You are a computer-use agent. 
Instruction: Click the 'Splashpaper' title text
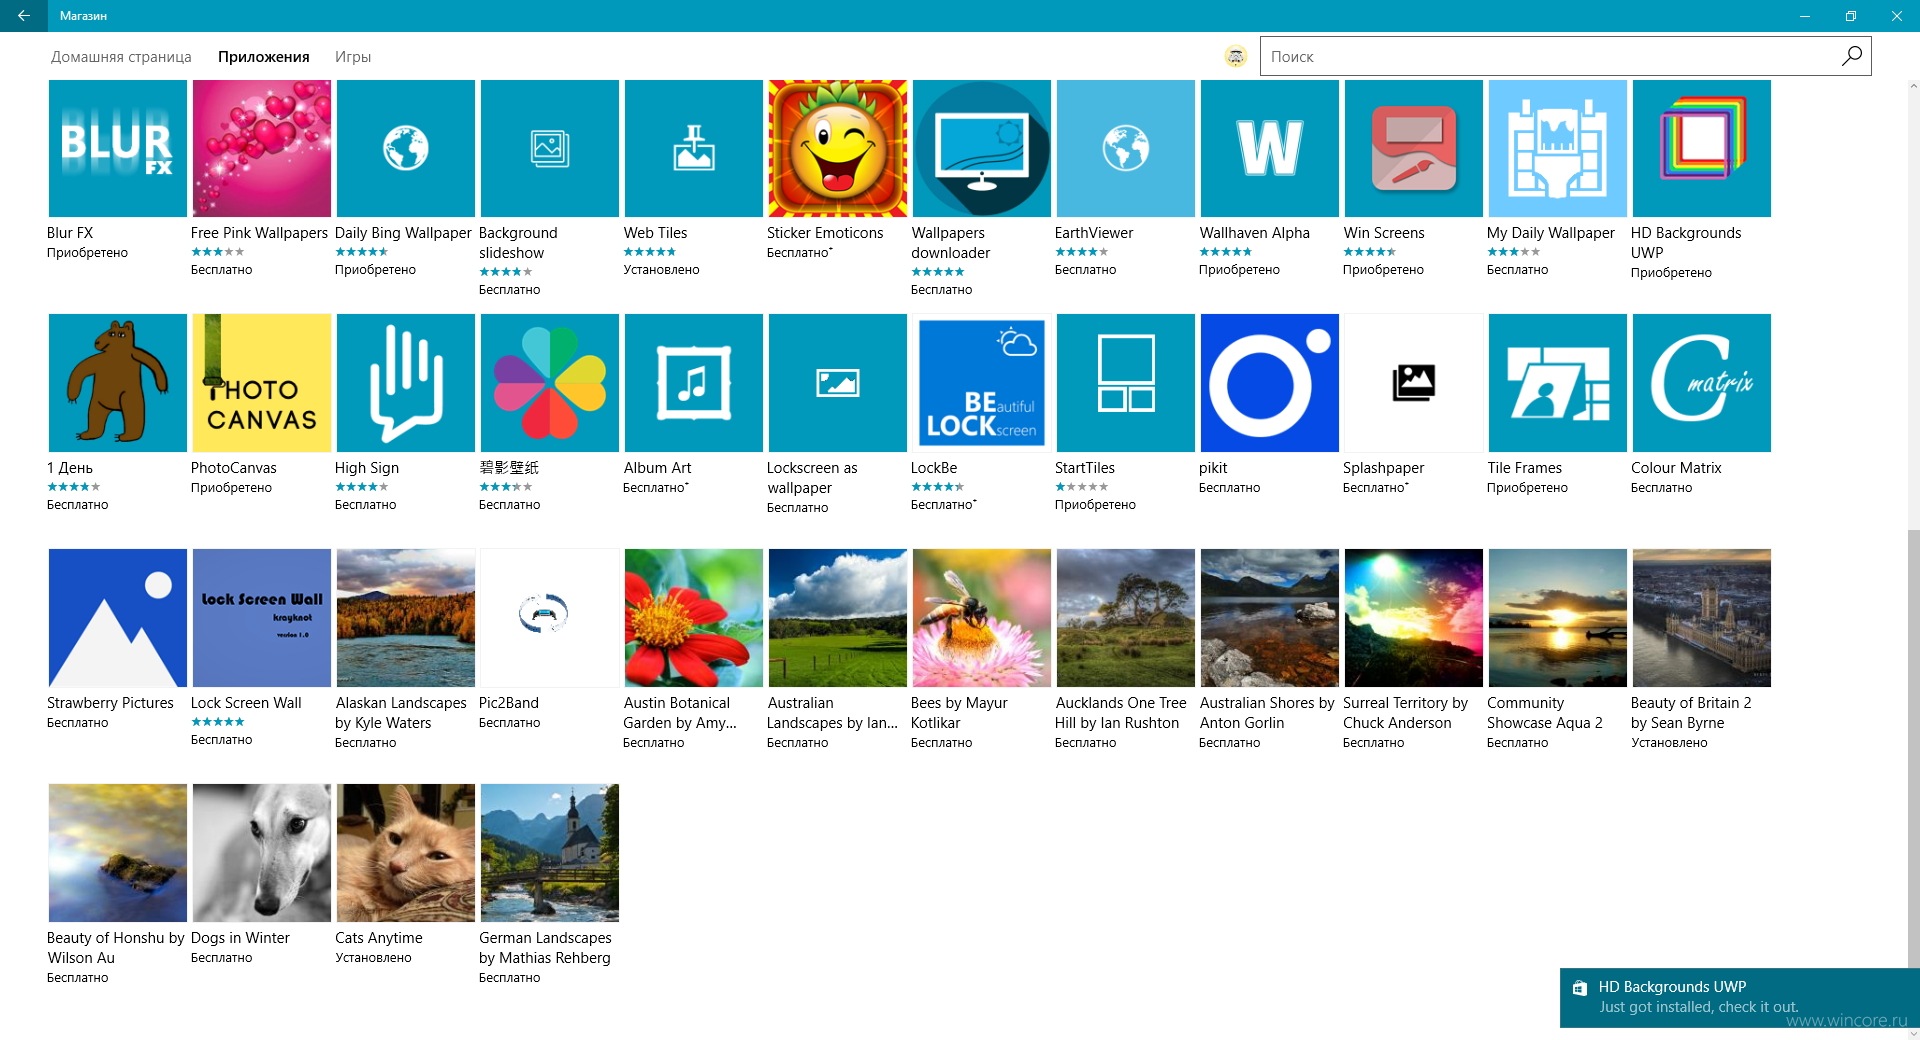point(1383,468)
